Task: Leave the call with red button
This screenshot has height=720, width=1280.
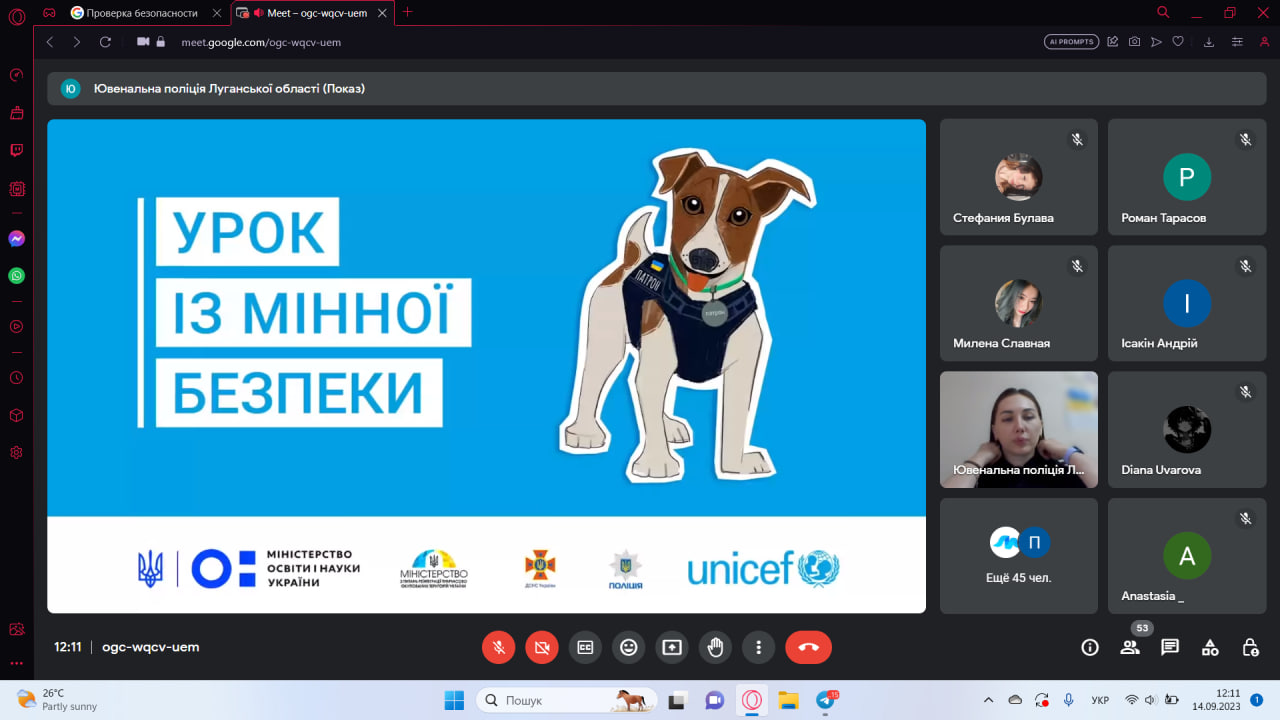Action: coord(808,647)
